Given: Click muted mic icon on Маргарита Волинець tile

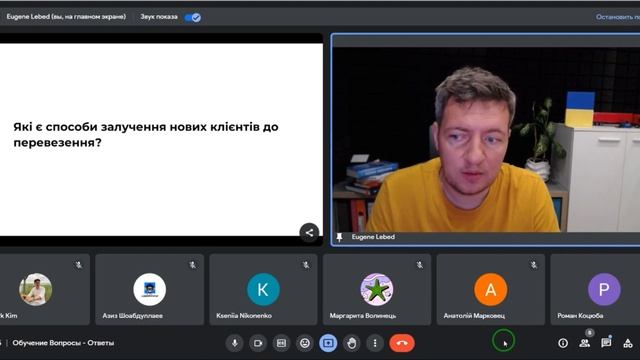Looking at the screenshot, I should (x=420, y=265).
